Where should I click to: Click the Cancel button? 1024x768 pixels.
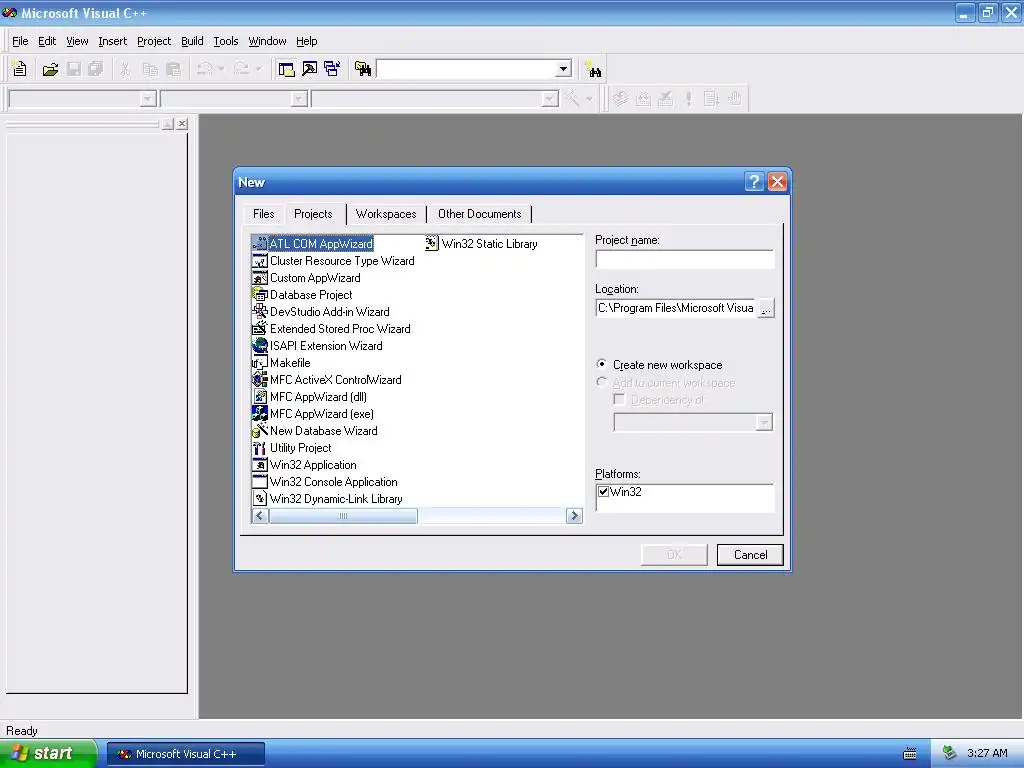750,554
